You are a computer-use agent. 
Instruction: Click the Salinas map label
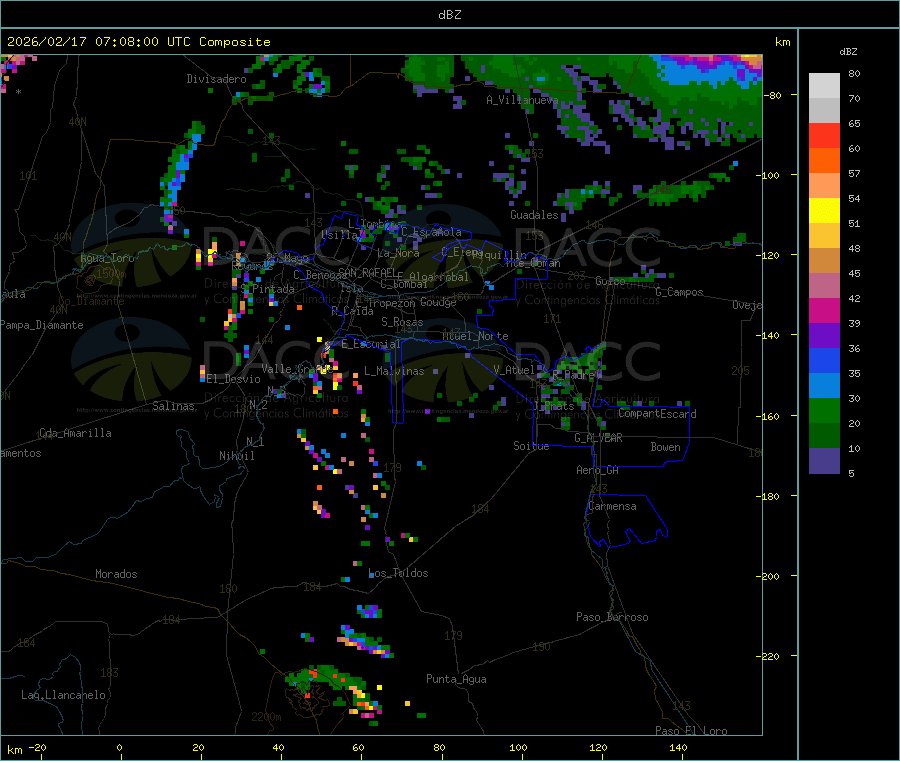point(173,406)
